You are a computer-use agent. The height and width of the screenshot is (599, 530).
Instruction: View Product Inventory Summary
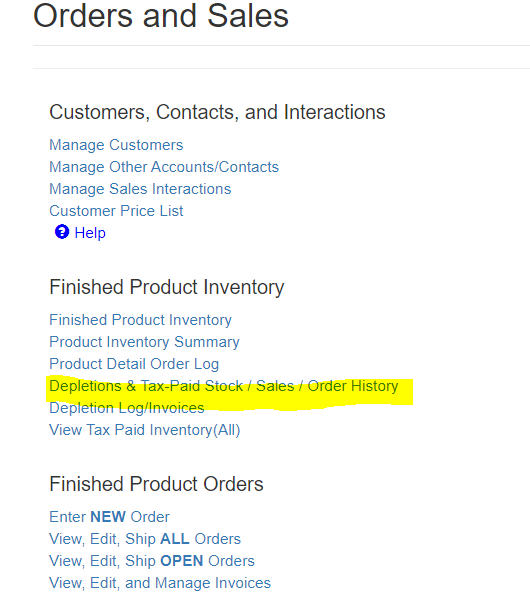click(x=144, y=342)
